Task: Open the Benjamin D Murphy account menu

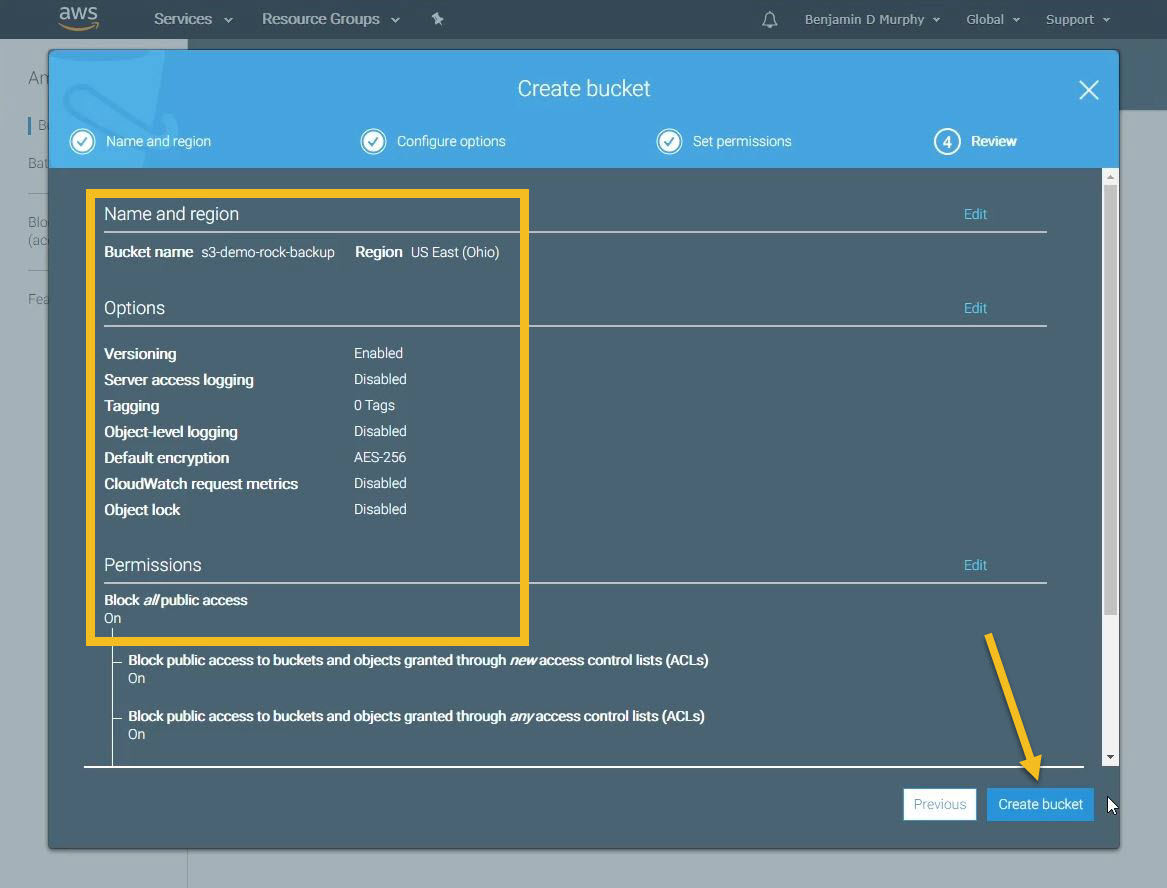Action: pyautogui.click(x=872, y=19)
